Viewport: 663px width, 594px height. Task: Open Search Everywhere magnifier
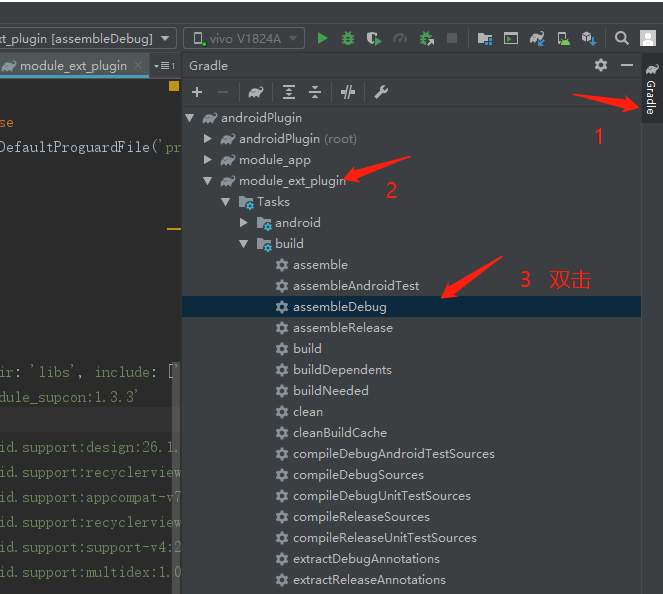point(622,38)
